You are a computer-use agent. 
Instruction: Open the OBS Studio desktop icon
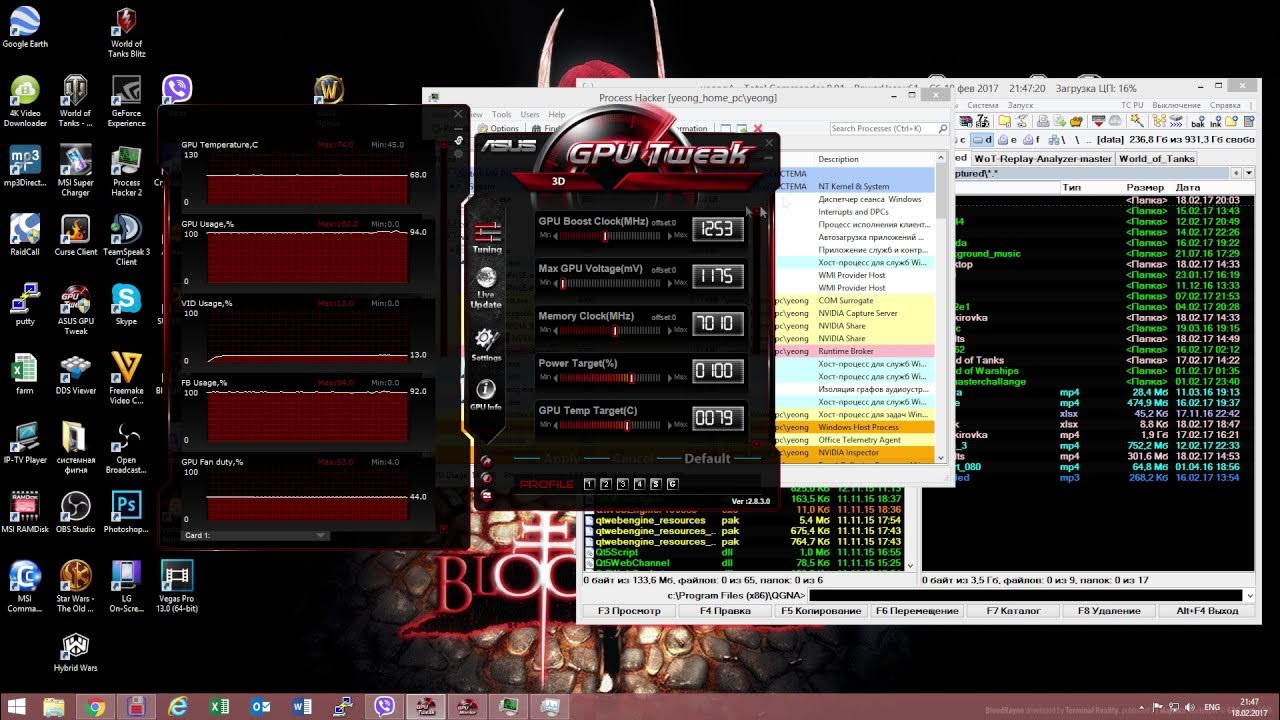75,511
